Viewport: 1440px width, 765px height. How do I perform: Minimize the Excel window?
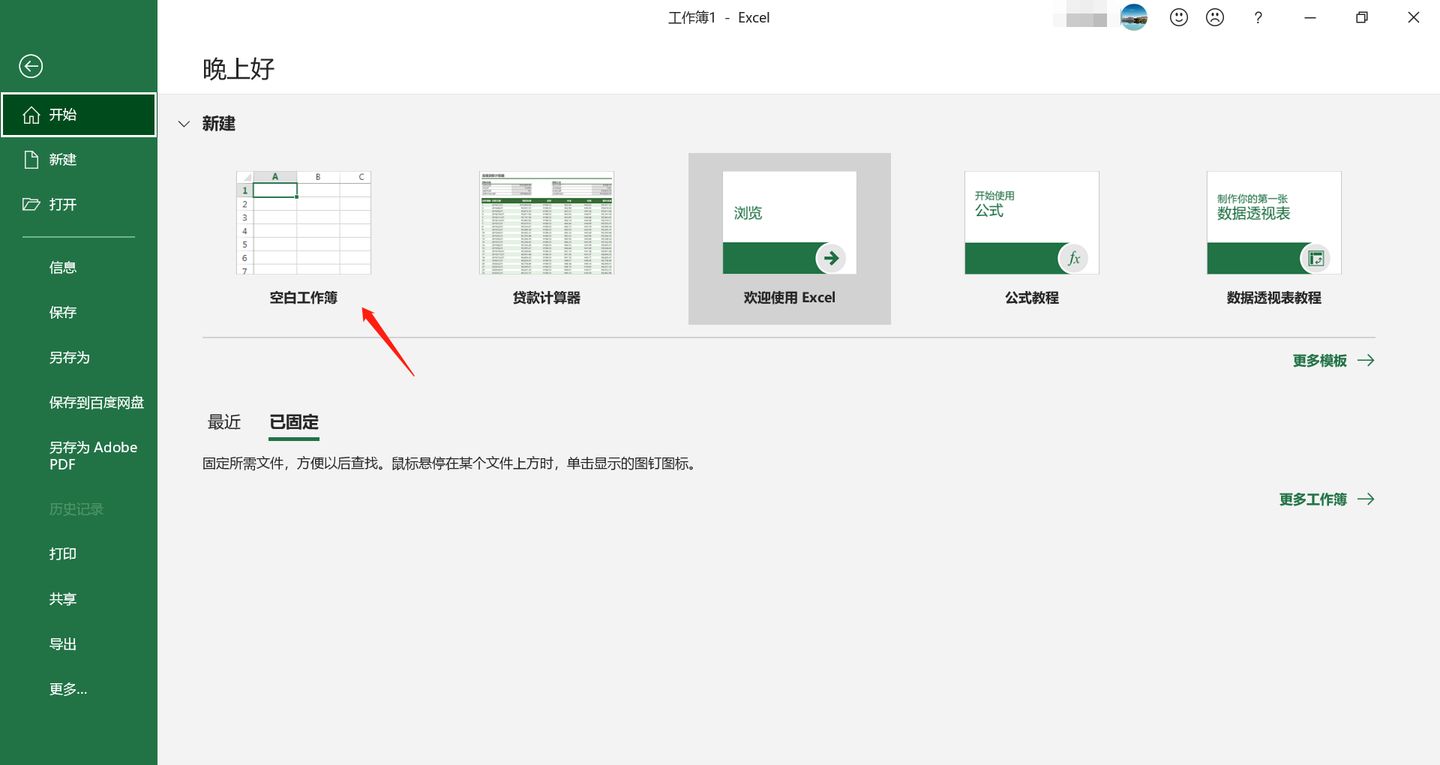coord(1312,17)
